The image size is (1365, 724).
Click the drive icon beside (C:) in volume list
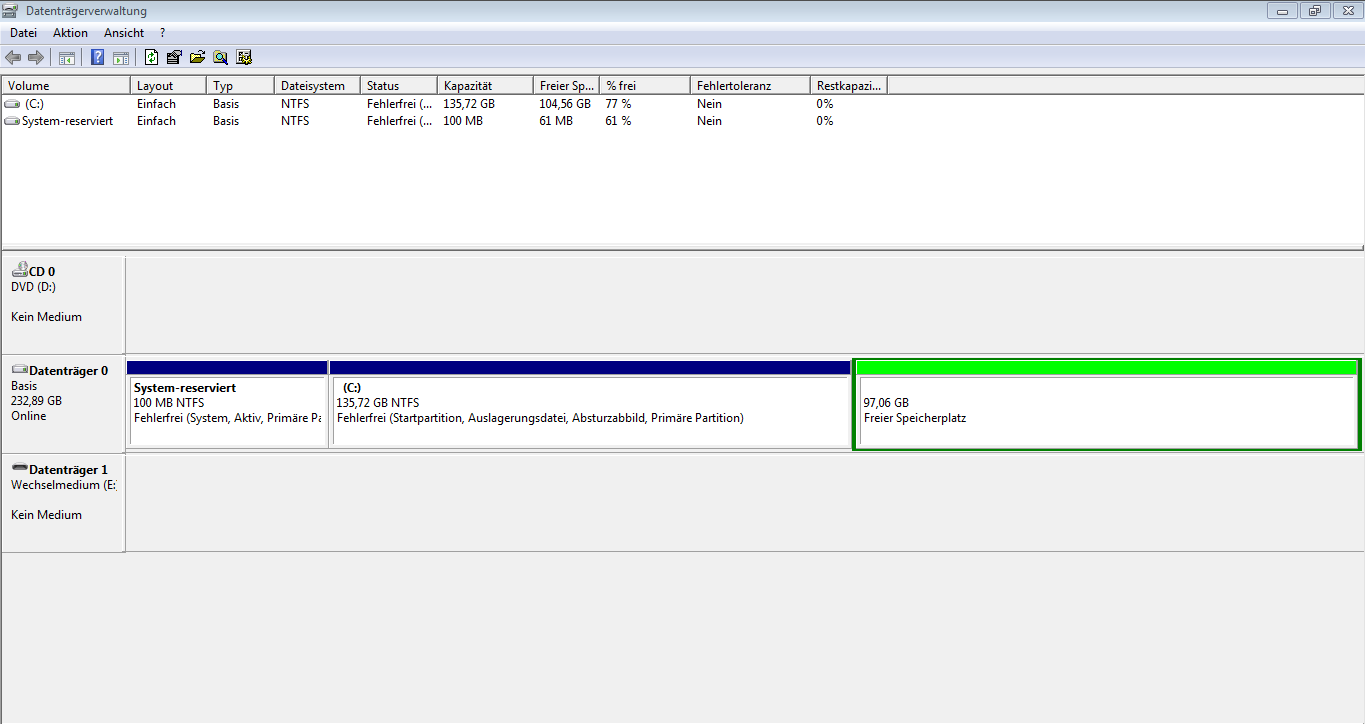(x=12, y=104)
